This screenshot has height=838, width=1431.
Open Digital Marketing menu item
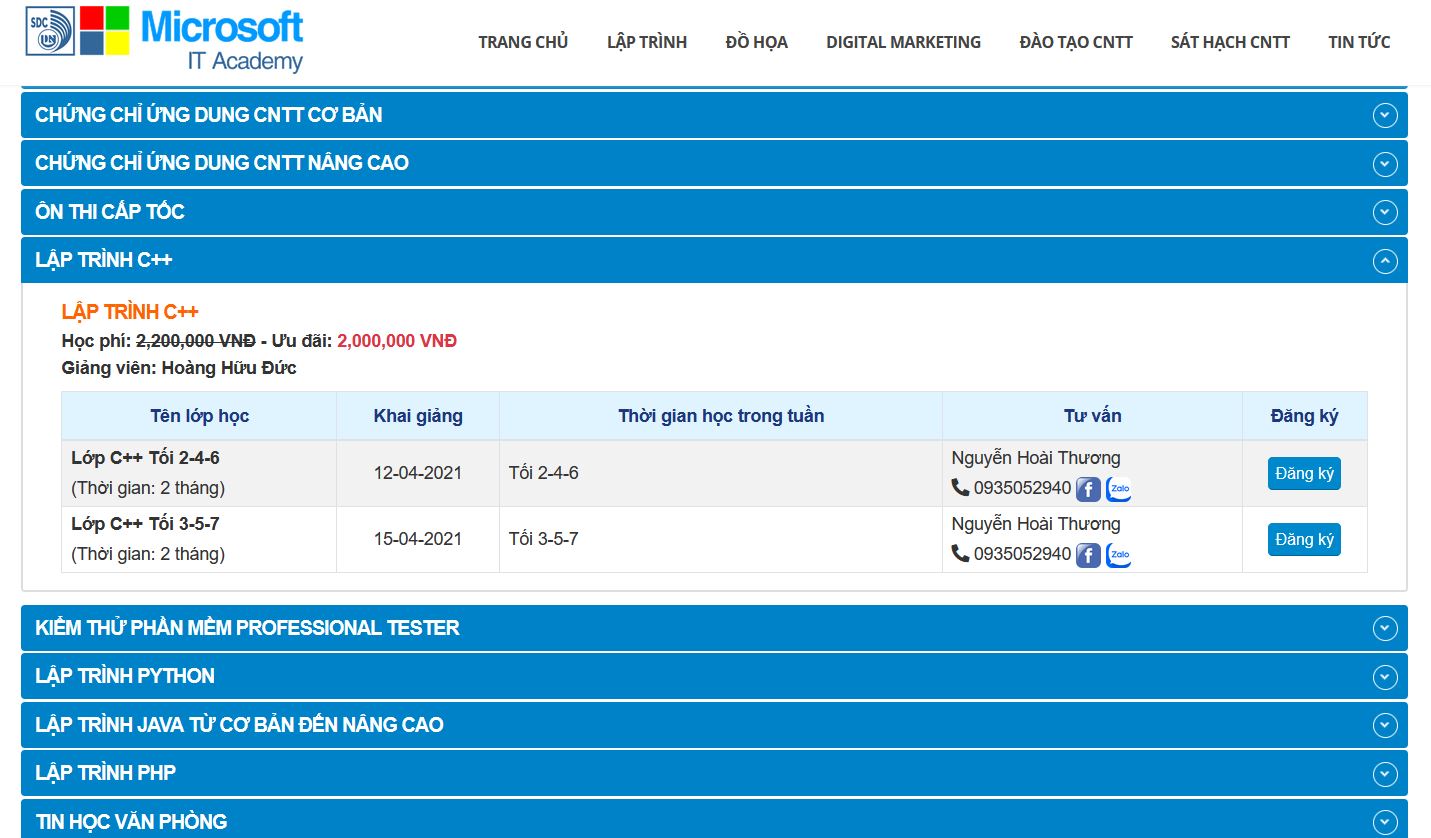[903, 42]
